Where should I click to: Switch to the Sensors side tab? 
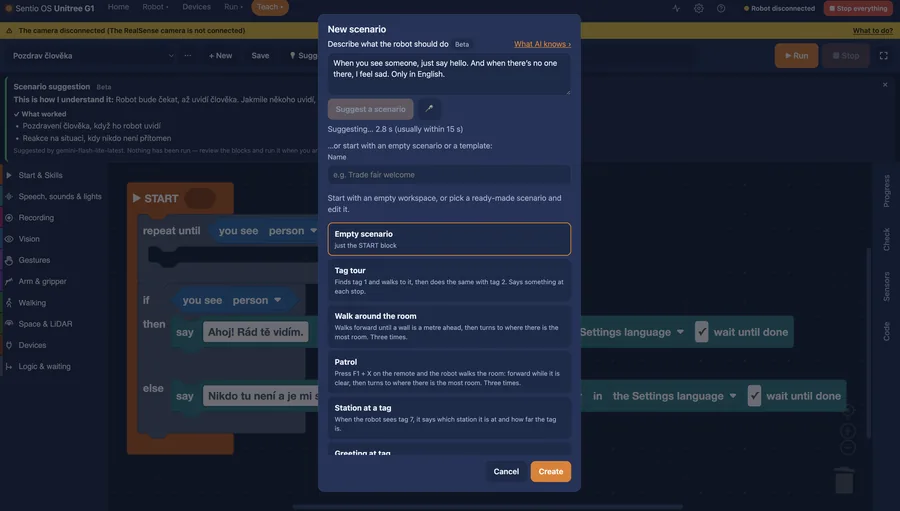886,287
